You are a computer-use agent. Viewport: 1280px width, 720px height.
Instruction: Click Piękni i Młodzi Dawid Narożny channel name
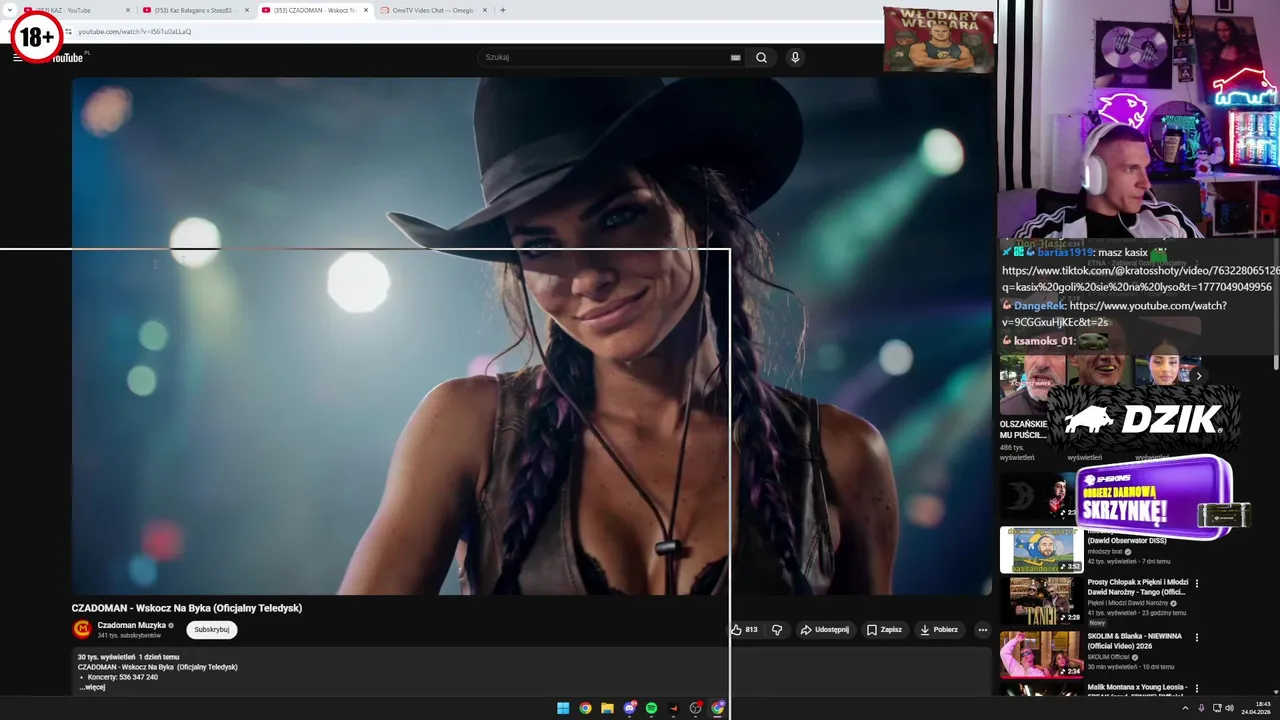tap(1129, 603)
